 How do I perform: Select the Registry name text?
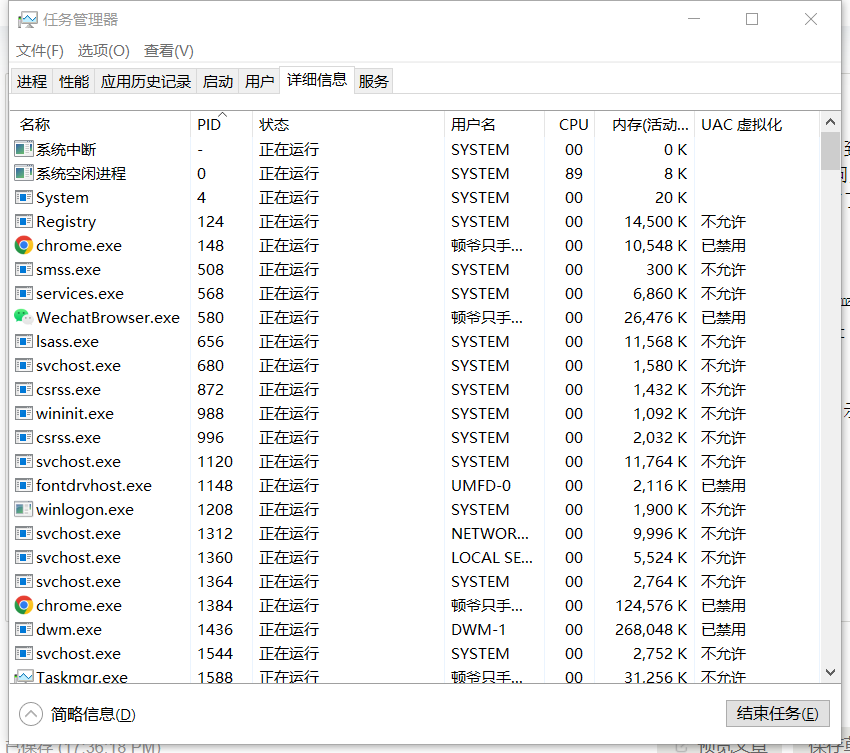(x=66, y=222)
